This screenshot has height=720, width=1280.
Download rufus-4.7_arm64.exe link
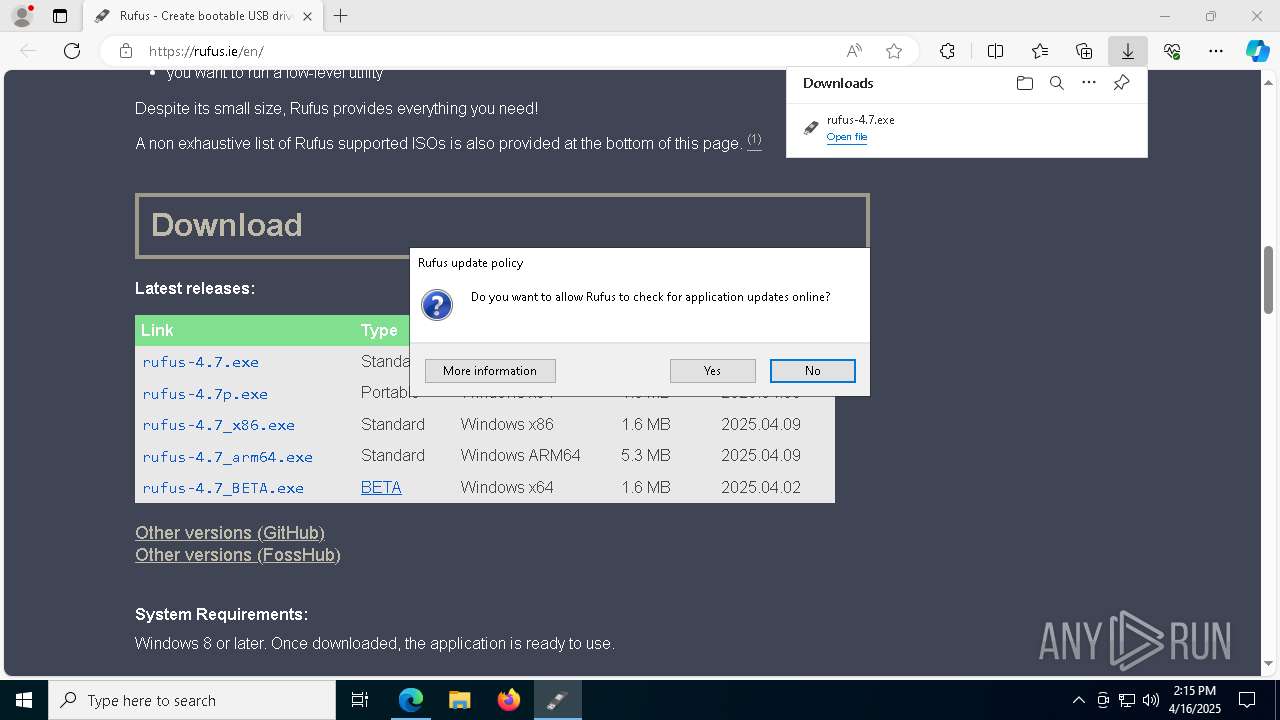click(228, 457)
